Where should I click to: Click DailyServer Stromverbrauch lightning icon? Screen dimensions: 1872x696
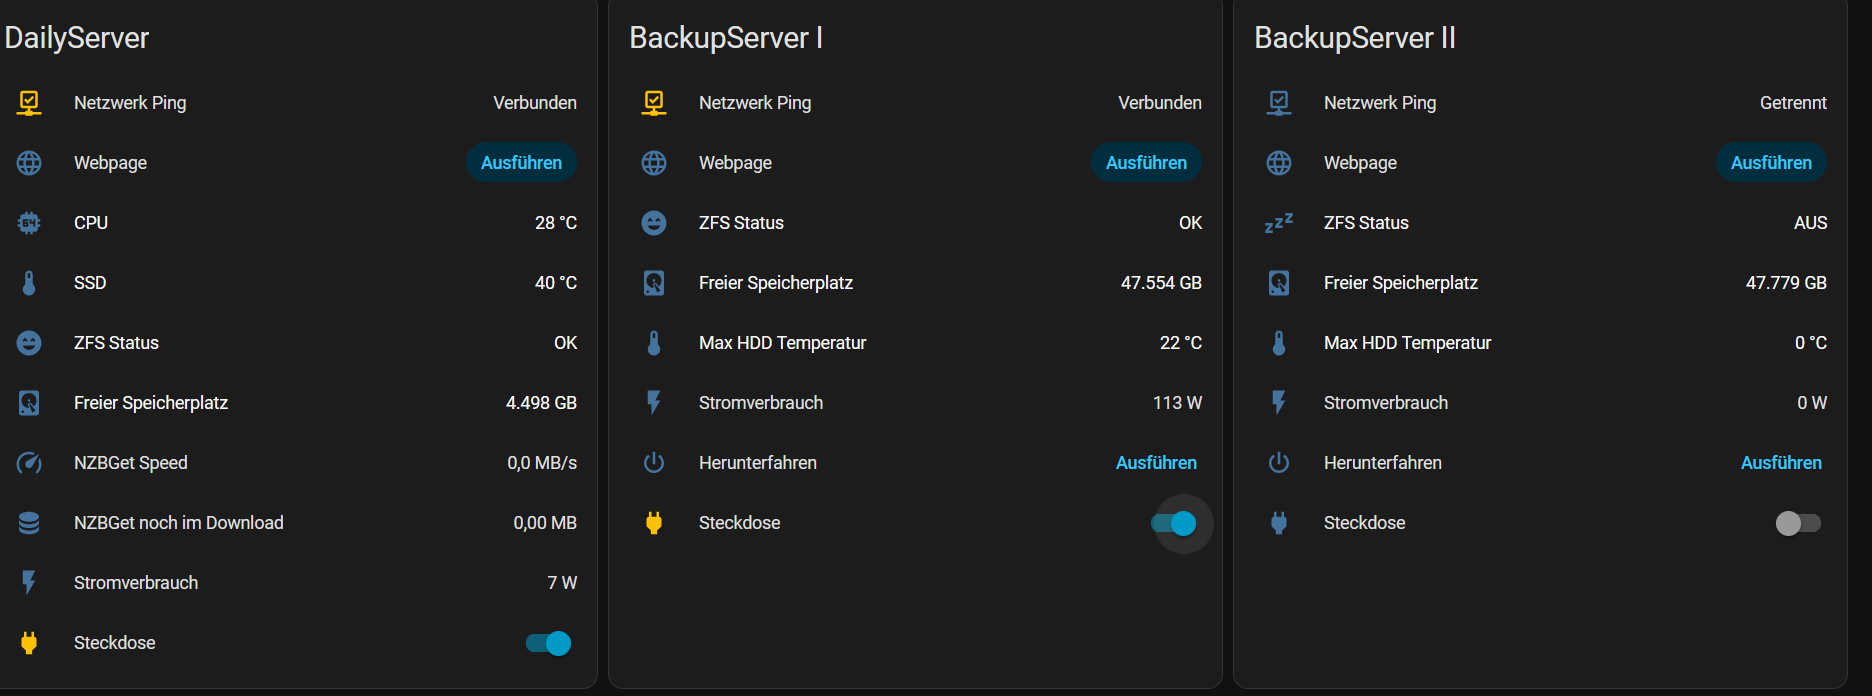coord(29,583)
